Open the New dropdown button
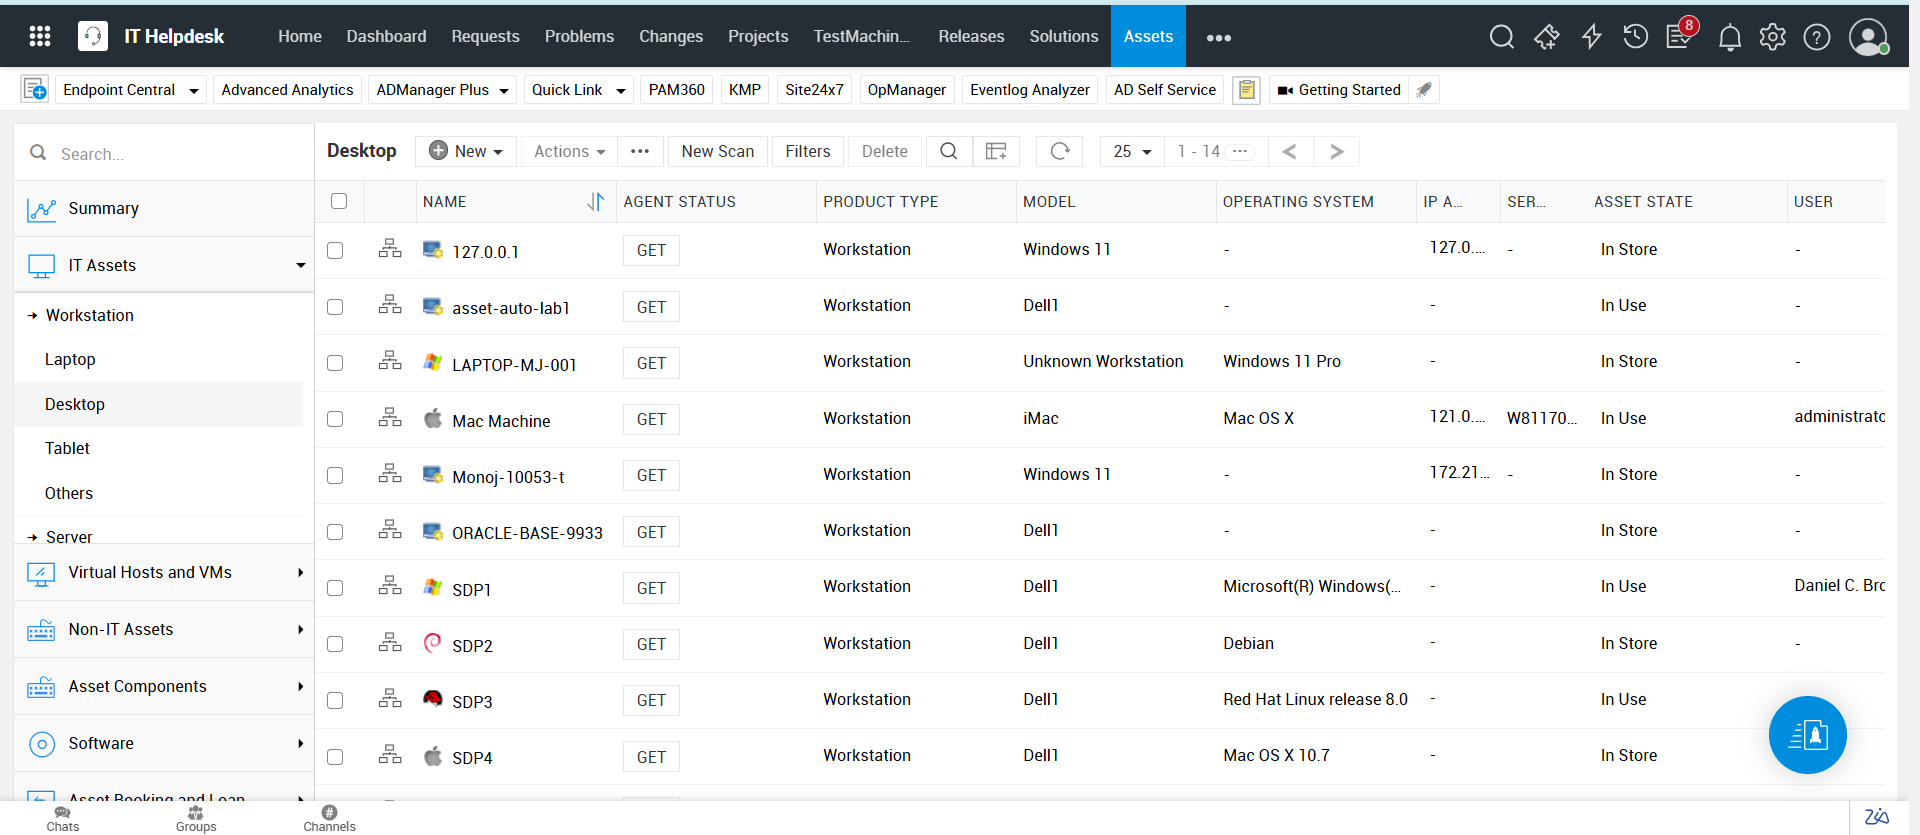 (466, 151)
